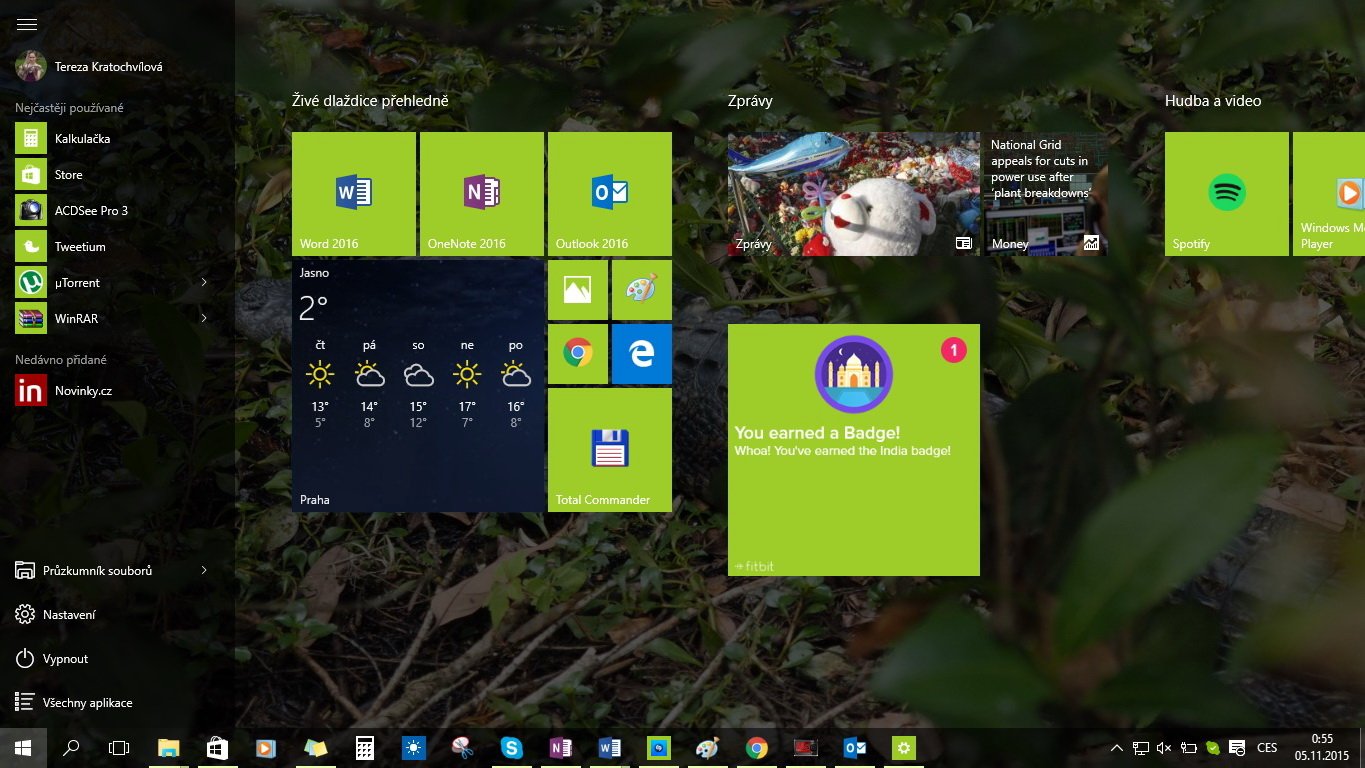Click the battery power icon in the tray
Screen dimensions: 1365x768
tap(1189, 748)
